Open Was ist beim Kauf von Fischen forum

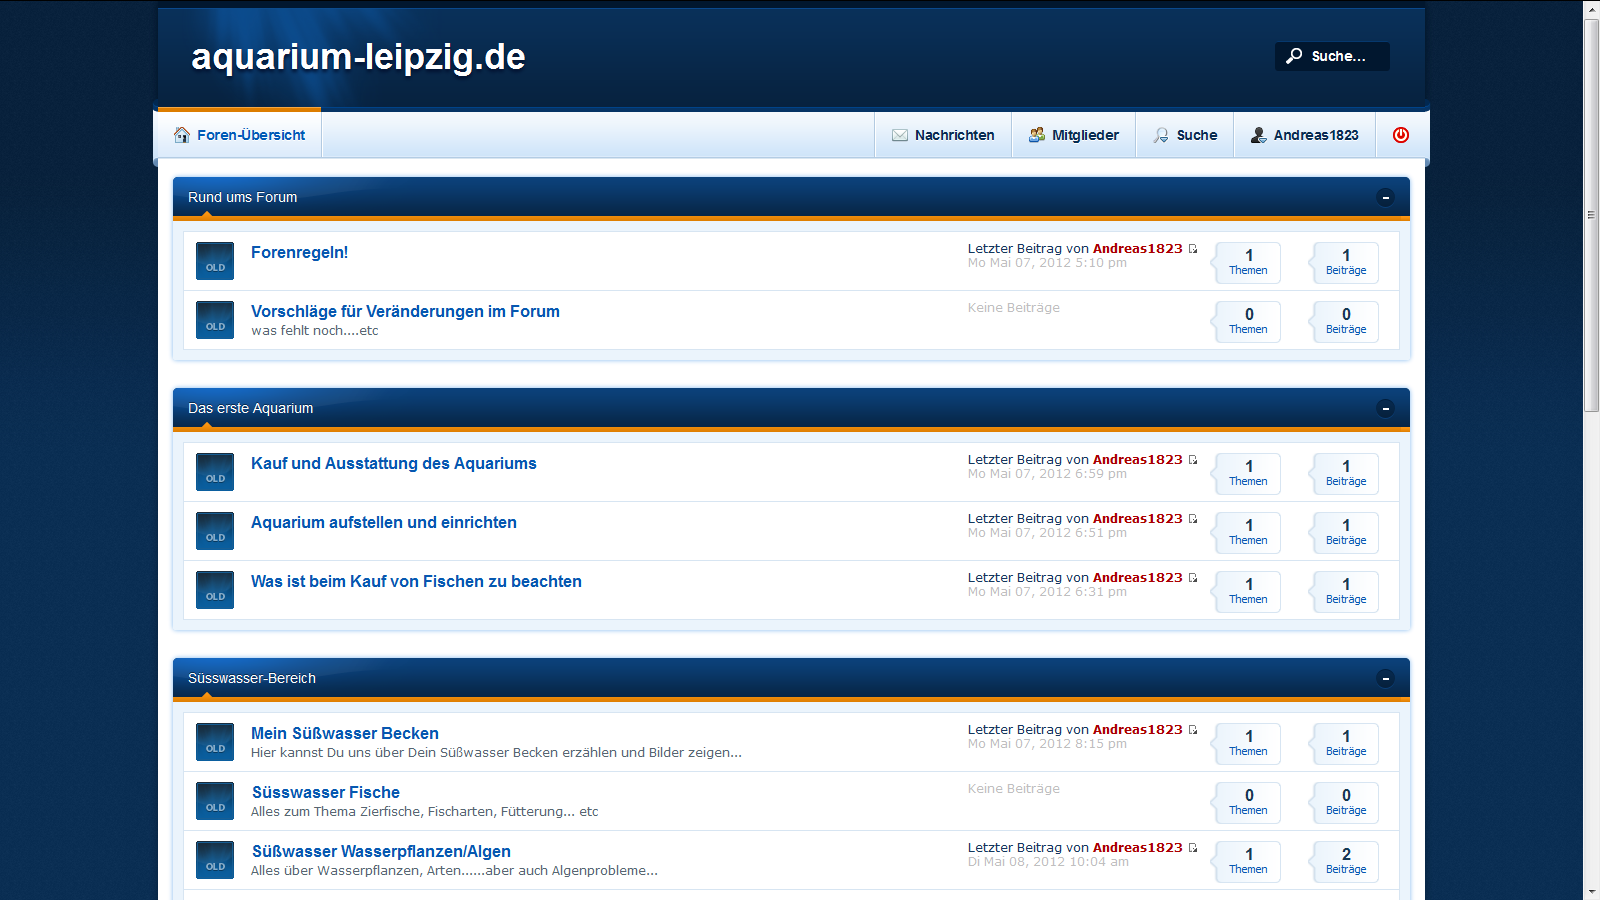coord(416,582)
